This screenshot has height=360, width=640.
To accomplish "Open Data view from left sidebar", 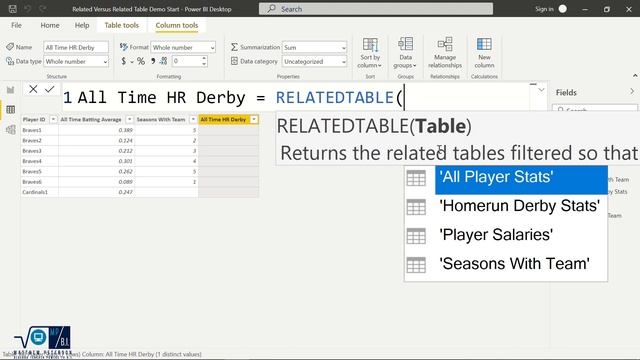I will pos(11,109).
